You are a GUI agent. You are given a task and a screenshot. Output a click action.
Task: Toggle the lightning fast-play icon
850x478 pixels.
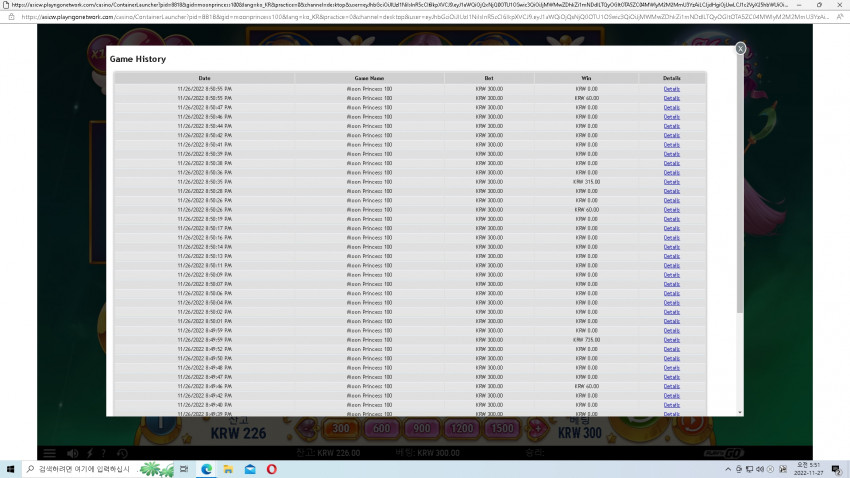point(90,453)
